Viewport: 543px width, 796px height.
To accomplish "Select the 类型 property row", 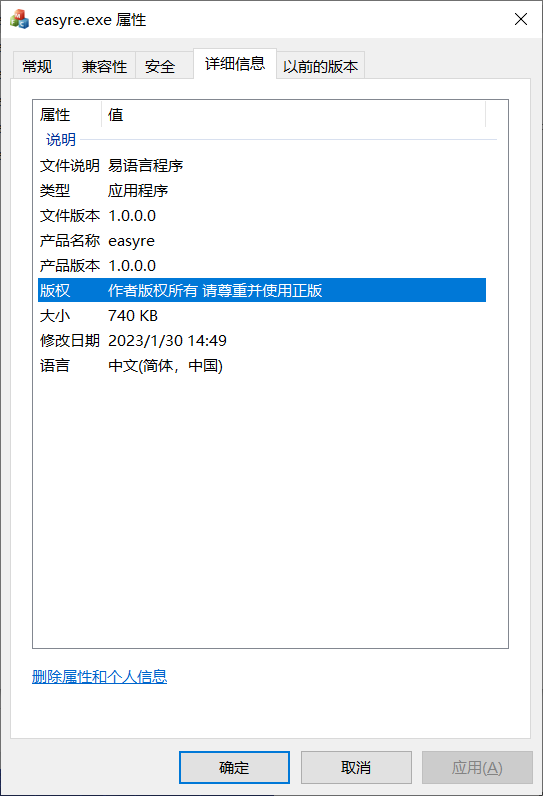I will [262, 191].
